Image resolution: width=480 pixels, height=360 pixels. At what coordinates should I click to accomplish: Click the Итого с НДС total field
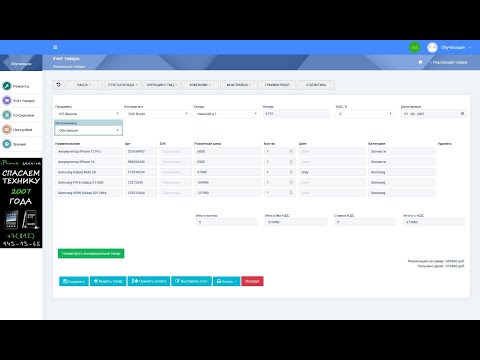pyautogui.click(x=434, y=222)
